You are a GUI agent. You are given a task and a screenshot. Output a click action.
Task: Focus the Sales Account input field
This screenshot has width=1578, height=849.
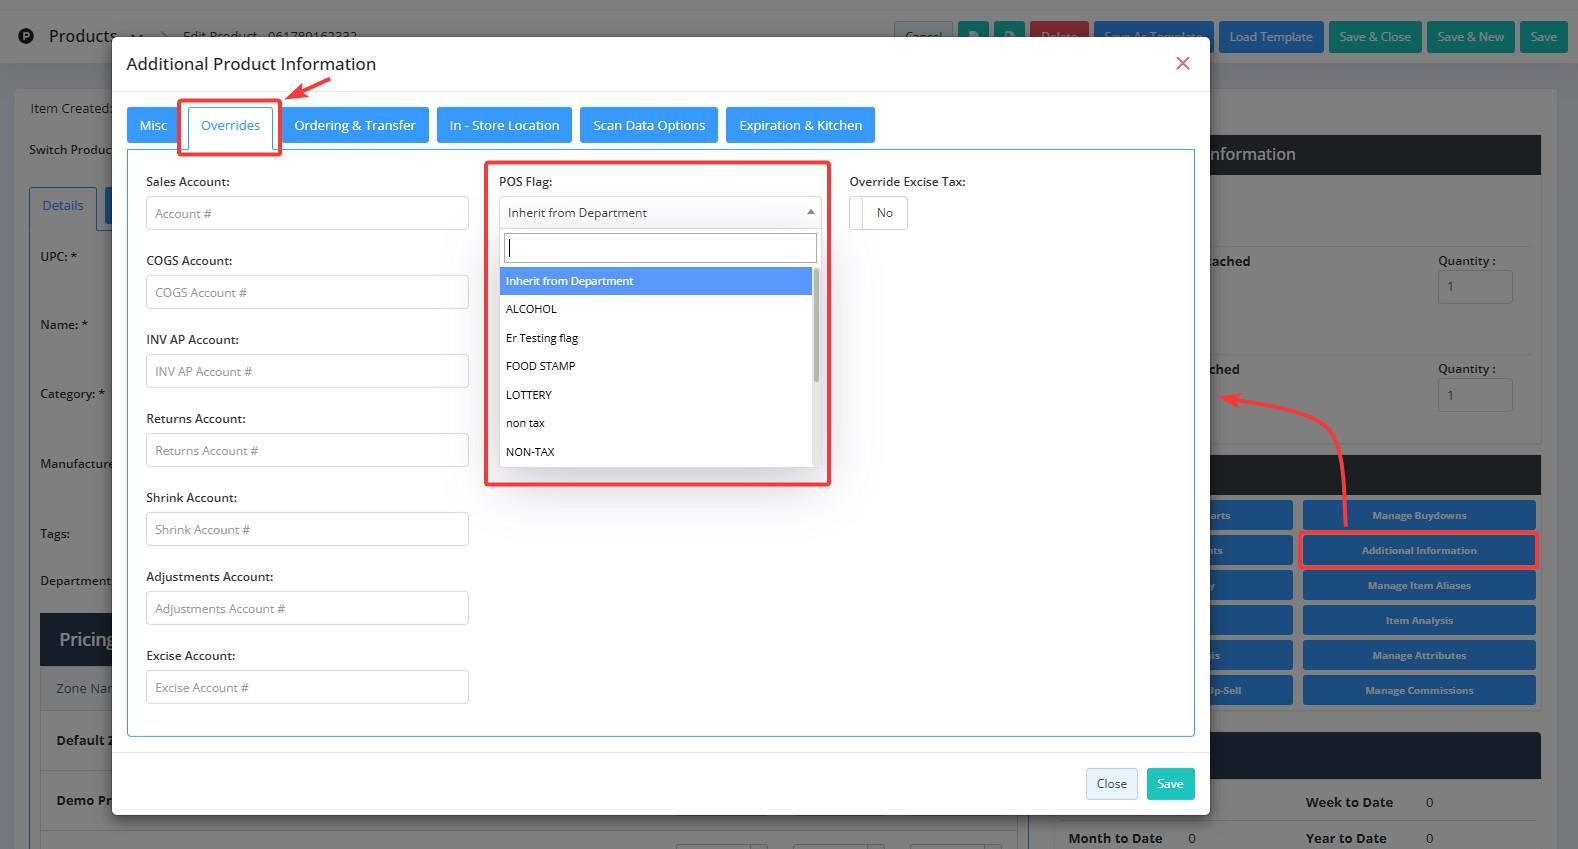pos(307,213)
